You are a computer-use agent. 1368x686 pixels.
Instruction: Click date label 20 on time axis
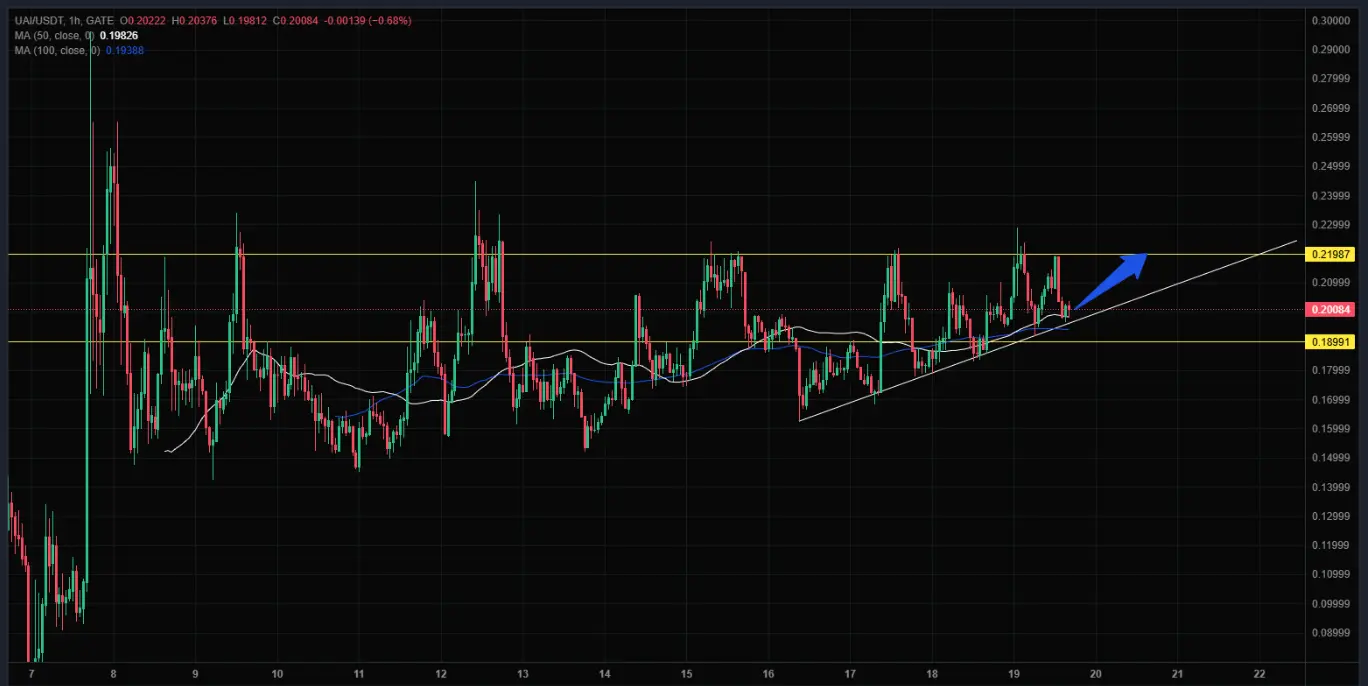[1095, 673]
